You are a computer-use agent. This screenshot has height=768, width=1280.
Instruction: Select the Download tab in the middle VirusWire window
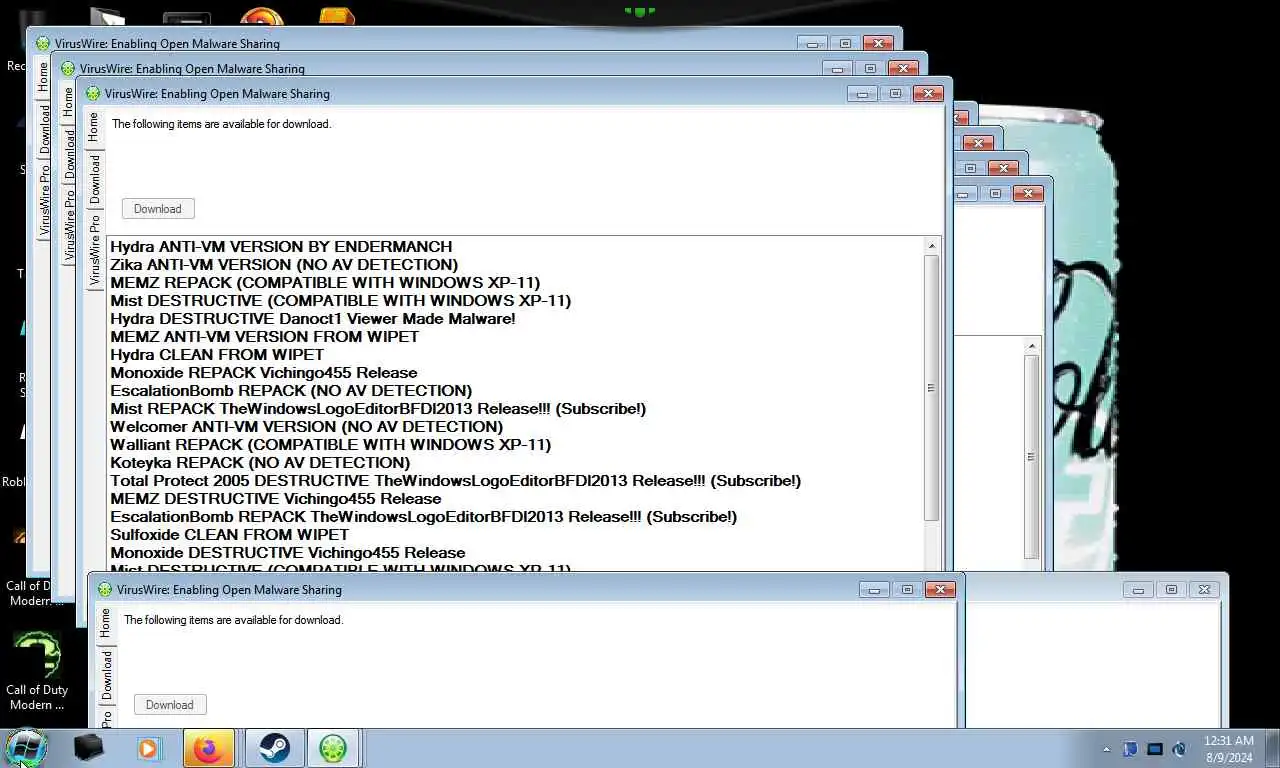click(x=69, y=154)
